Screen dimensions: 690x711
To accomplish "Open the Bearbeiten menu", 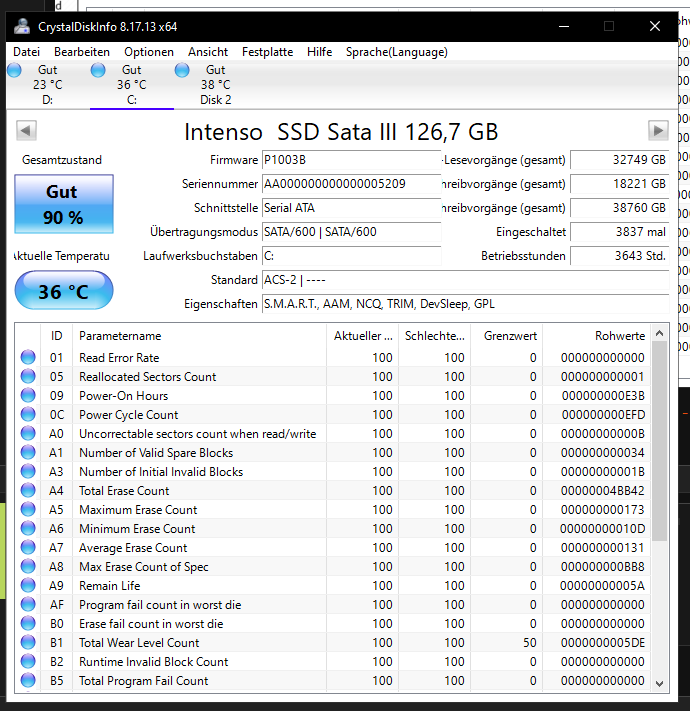I will pyautogui.click(x=82, y=52).
